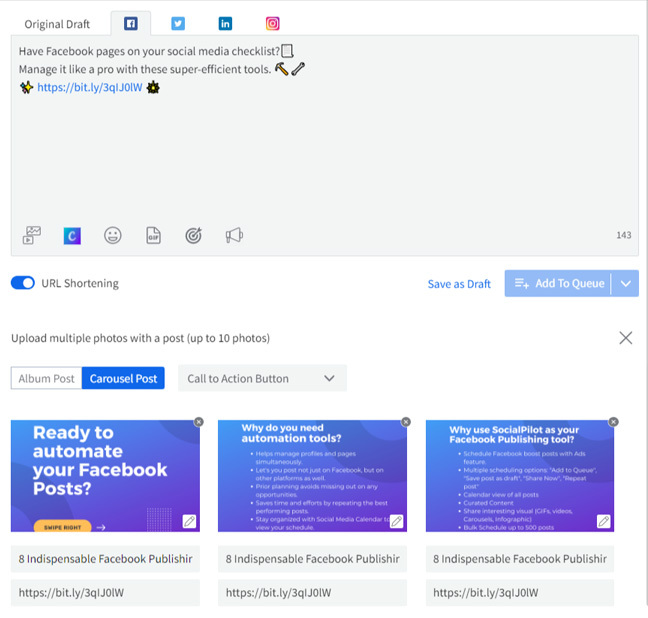Viewport: 648px width, 618px height.
Task: Click URL field under second carousel image
Action: point(312,593)
